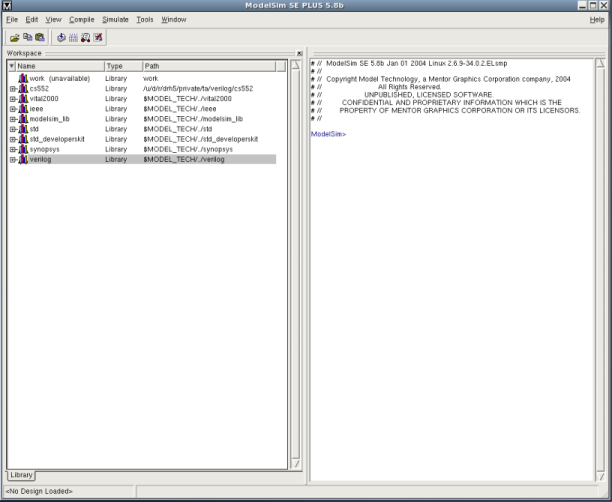Expand the synopsys library node
The image size is (612, 502).
pos(12,150)
